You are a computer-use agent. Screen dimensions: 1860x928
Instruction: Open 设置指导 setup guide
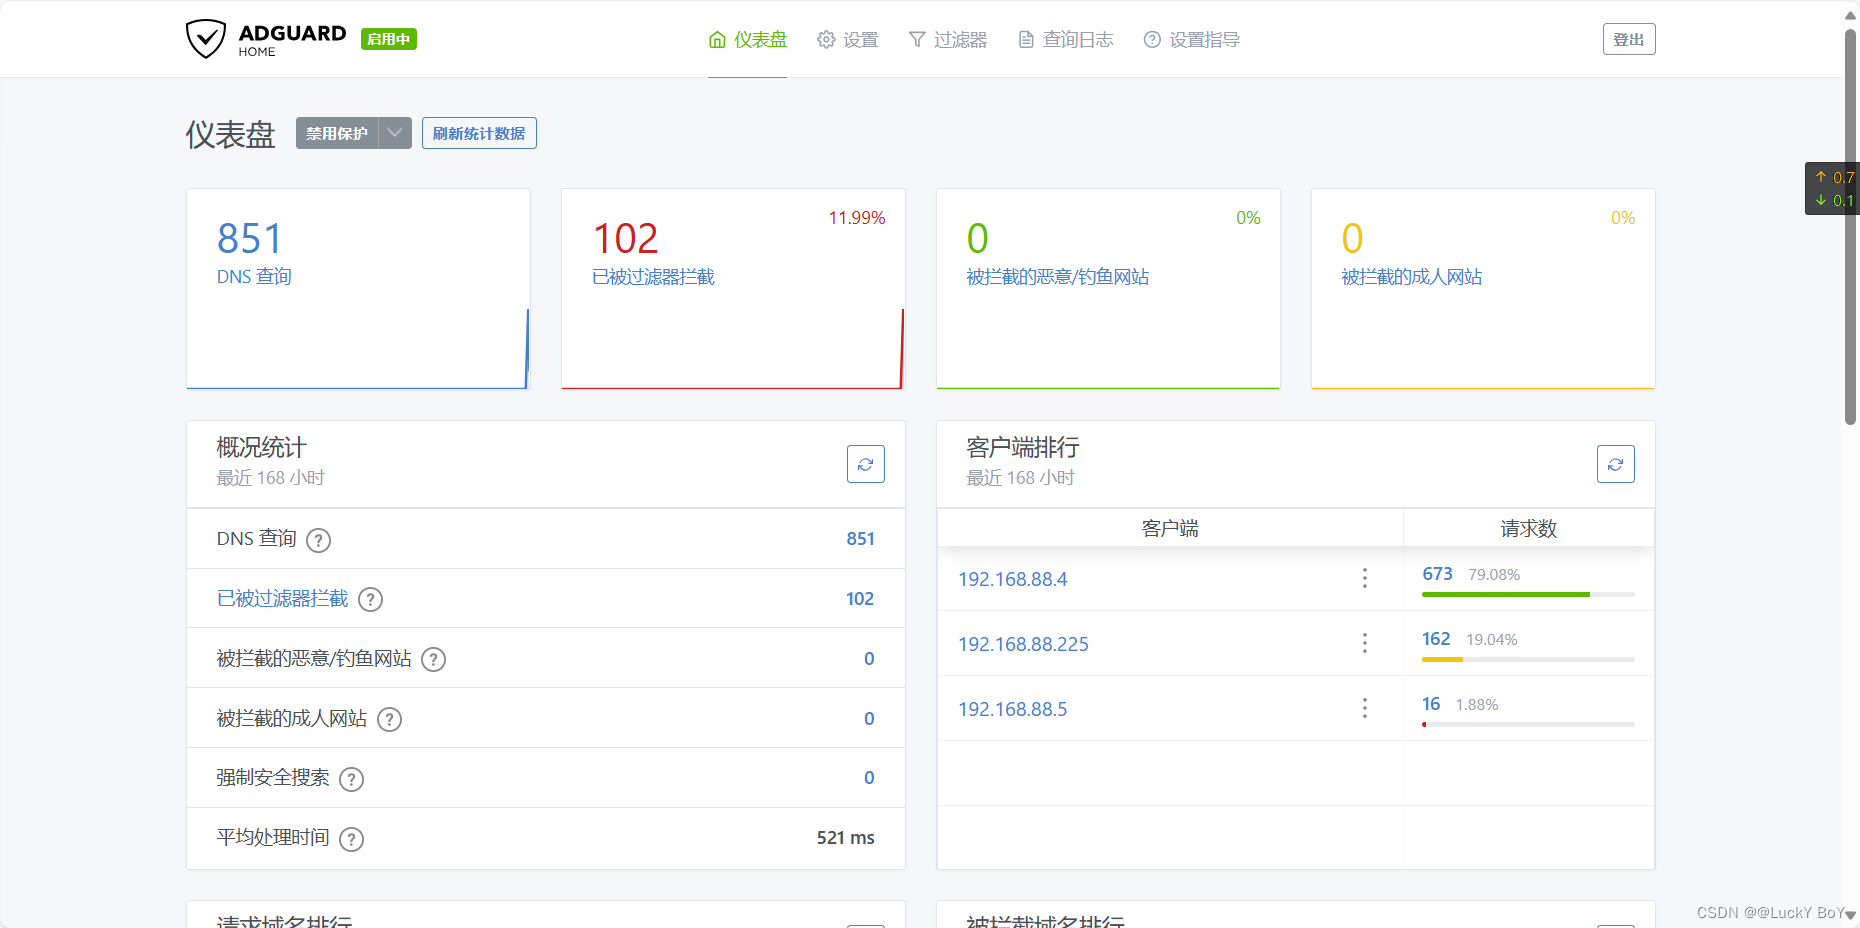pos(1191,40)
